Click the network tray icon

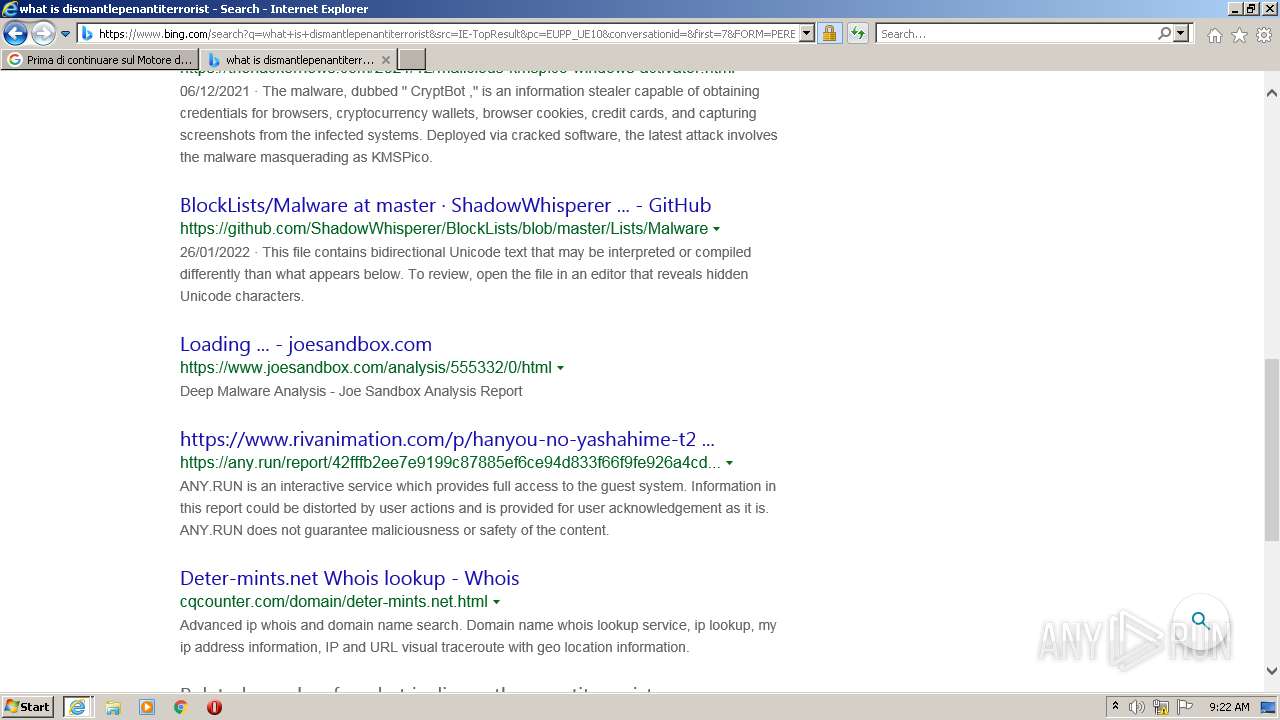pos(1161,707)
